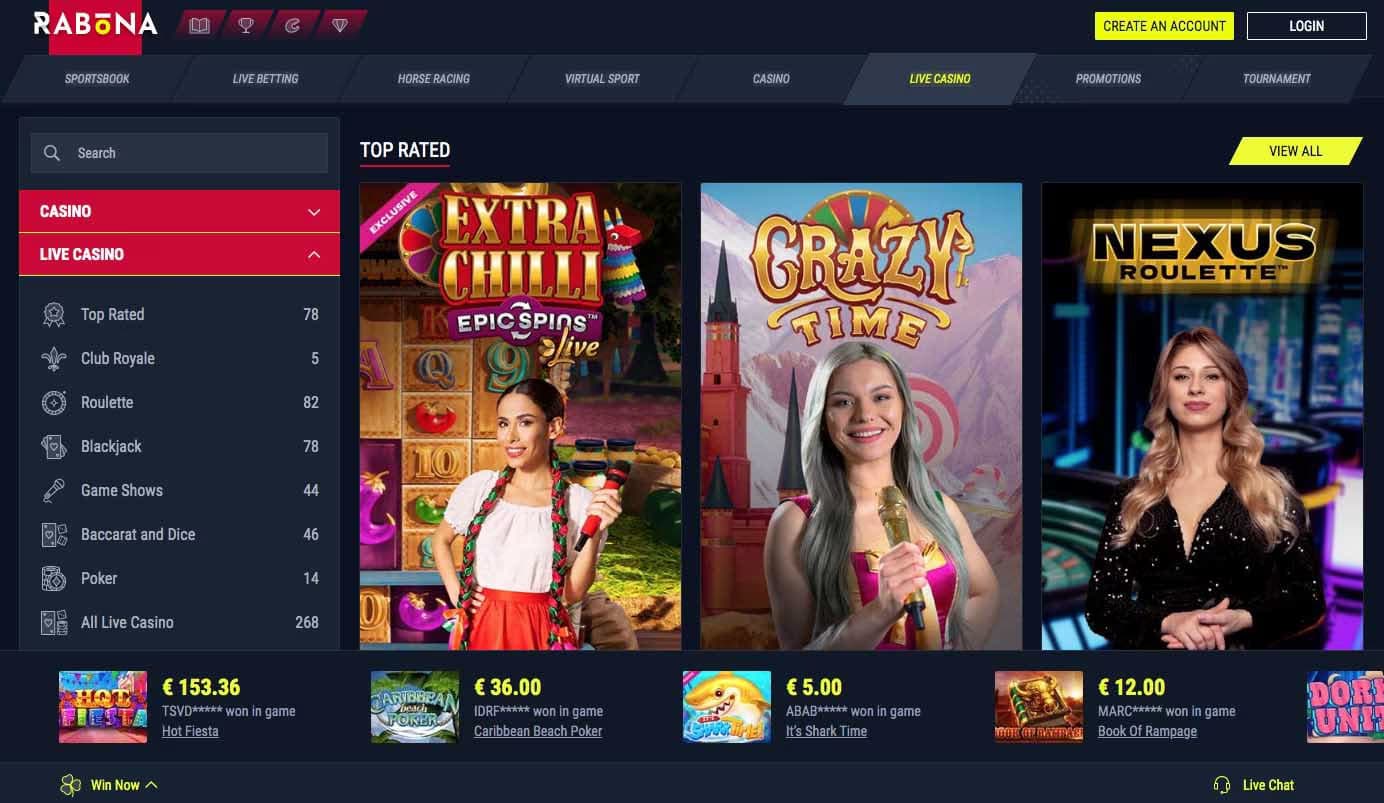Click the Game Shows microphone icon
This screenshot has height=803, width=1384.
(x=54, y=491)
